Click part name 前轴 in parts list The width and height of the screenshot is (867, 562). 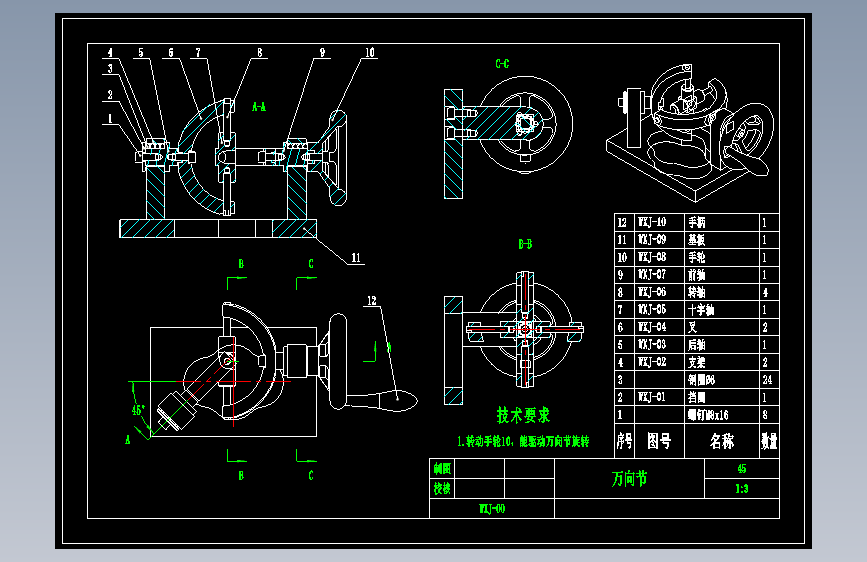[697, 275]
